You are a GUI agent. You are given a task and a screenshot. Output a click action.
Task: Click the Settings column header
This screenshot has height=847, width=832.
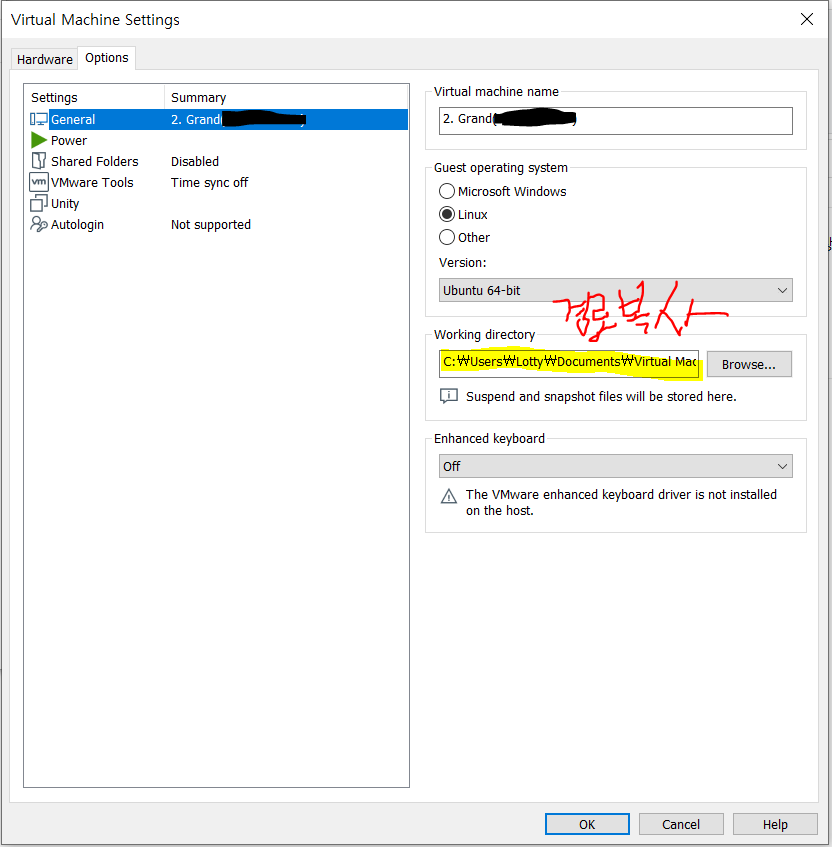pyautogui.click(x=95, y=98)
